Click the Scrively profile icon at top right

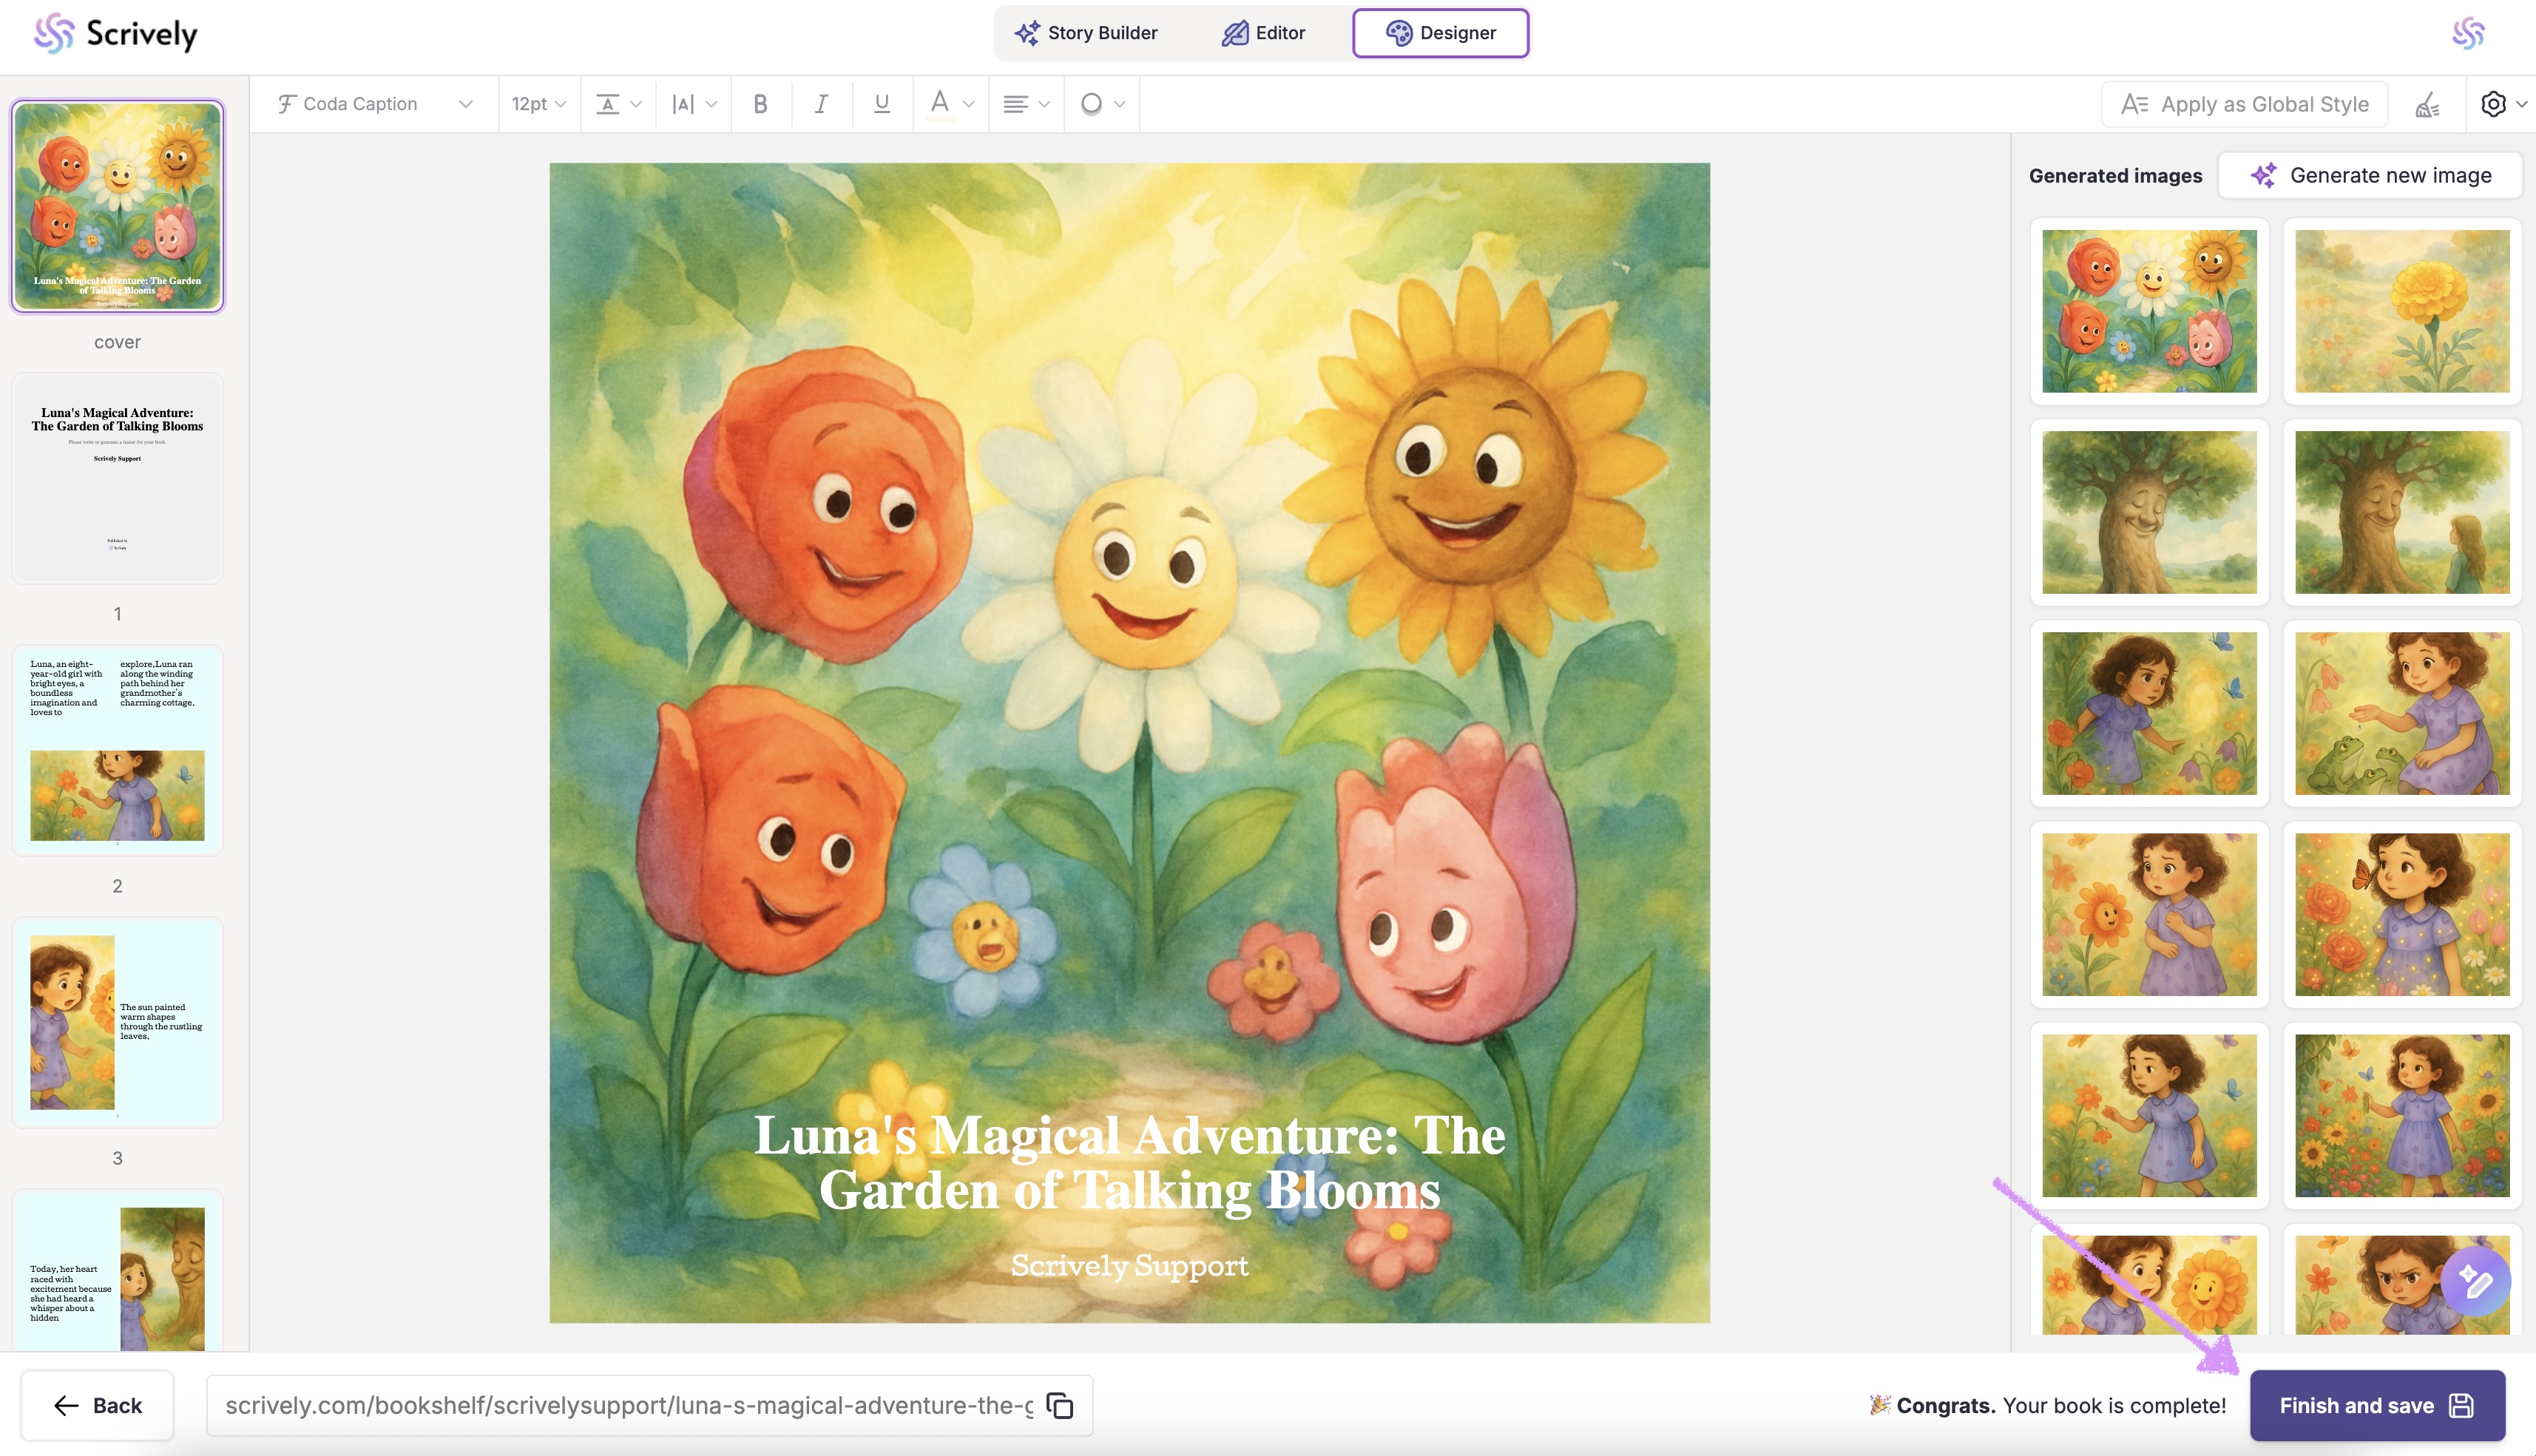2467,33
